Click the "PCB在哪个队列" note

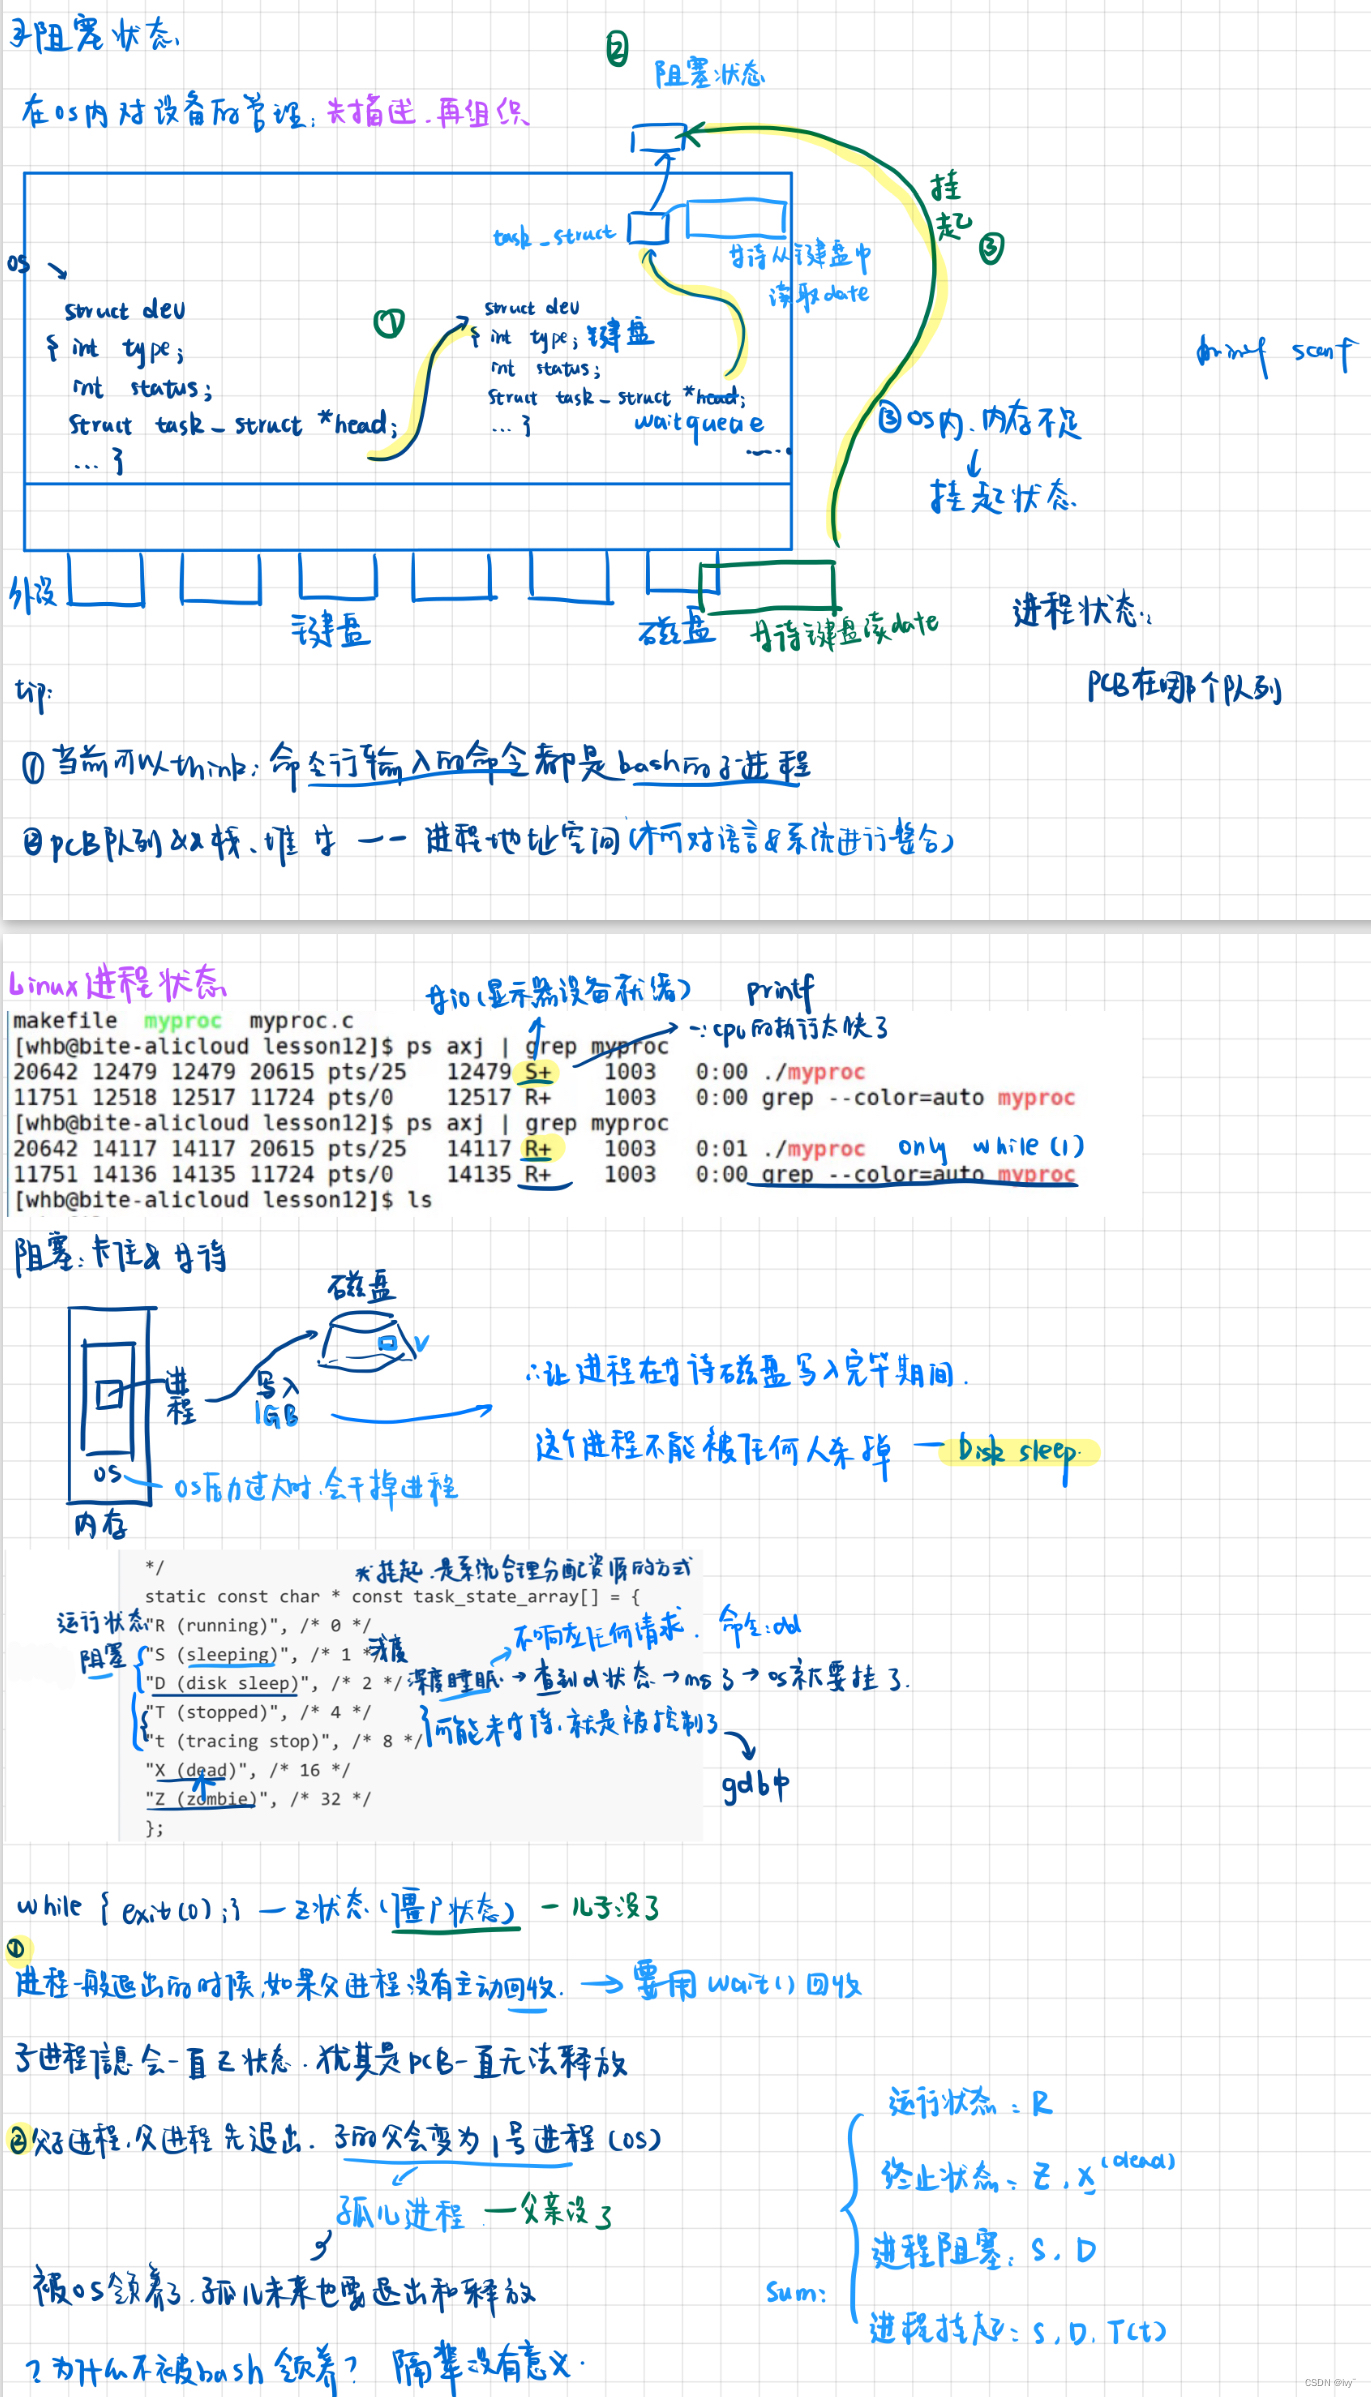[1184, 687]
